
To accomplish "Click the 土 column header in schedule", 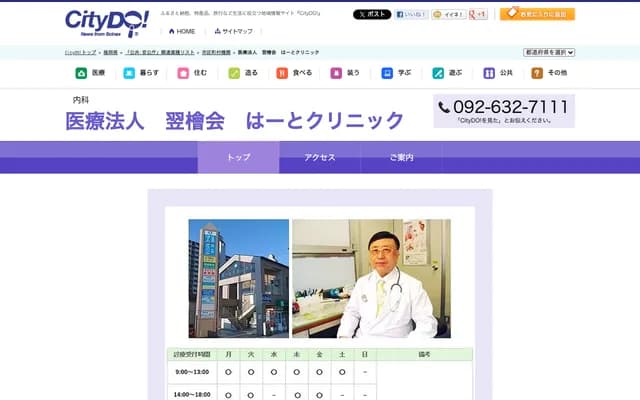I will coord(342,354).
